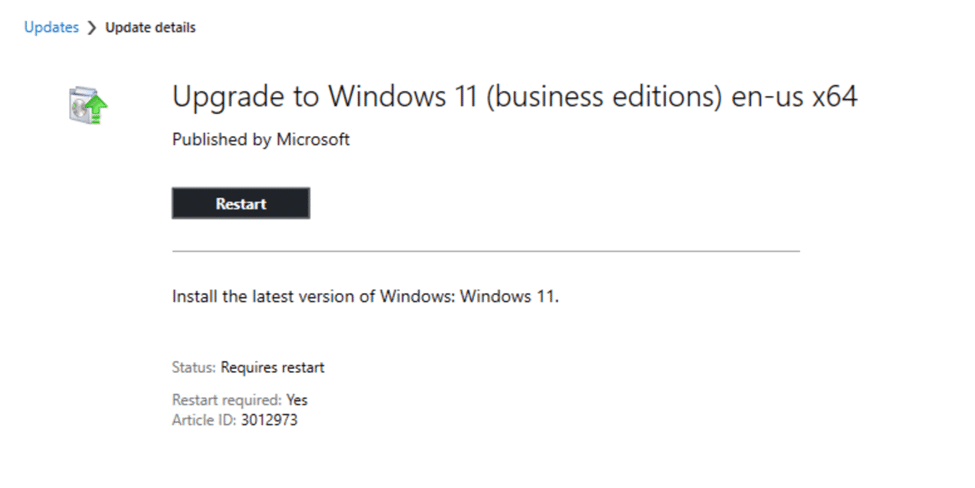
Task: Click the Updates breadcrumb link
Action: 51,28
